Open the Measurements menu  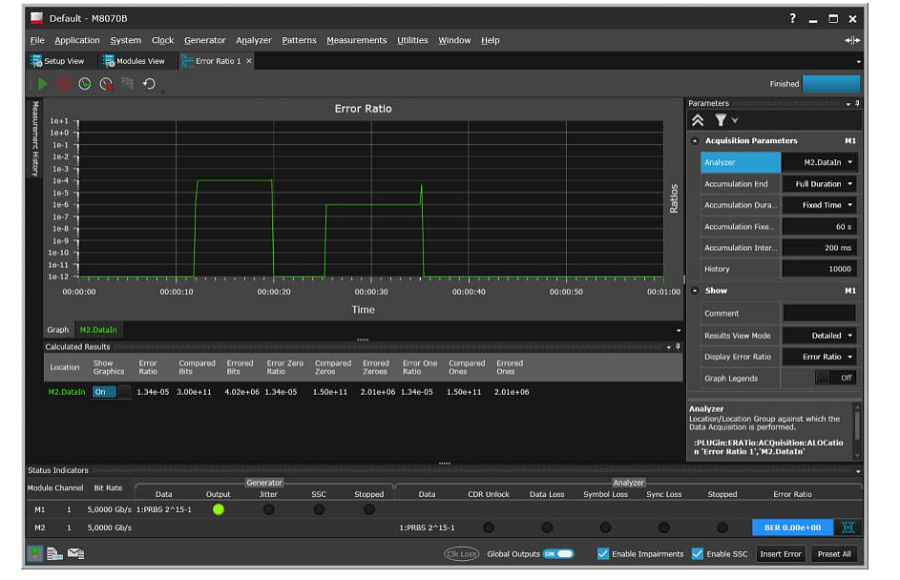point(356,40)
